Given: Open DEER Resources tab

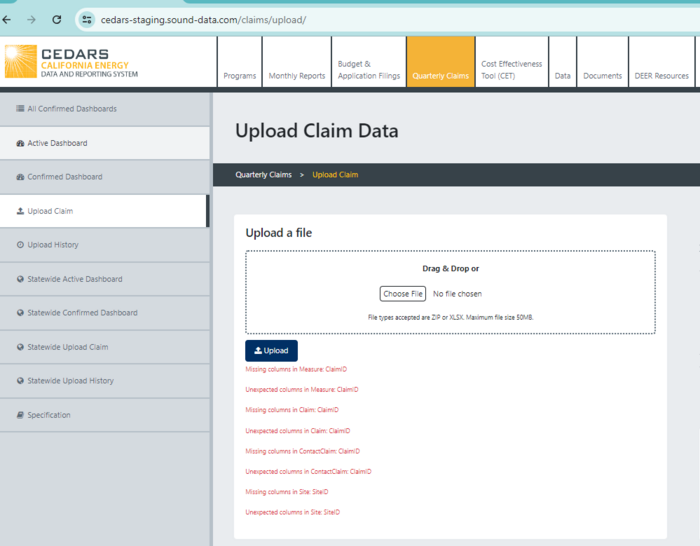Looking at the screenshot, I should [x=661, y=76].
